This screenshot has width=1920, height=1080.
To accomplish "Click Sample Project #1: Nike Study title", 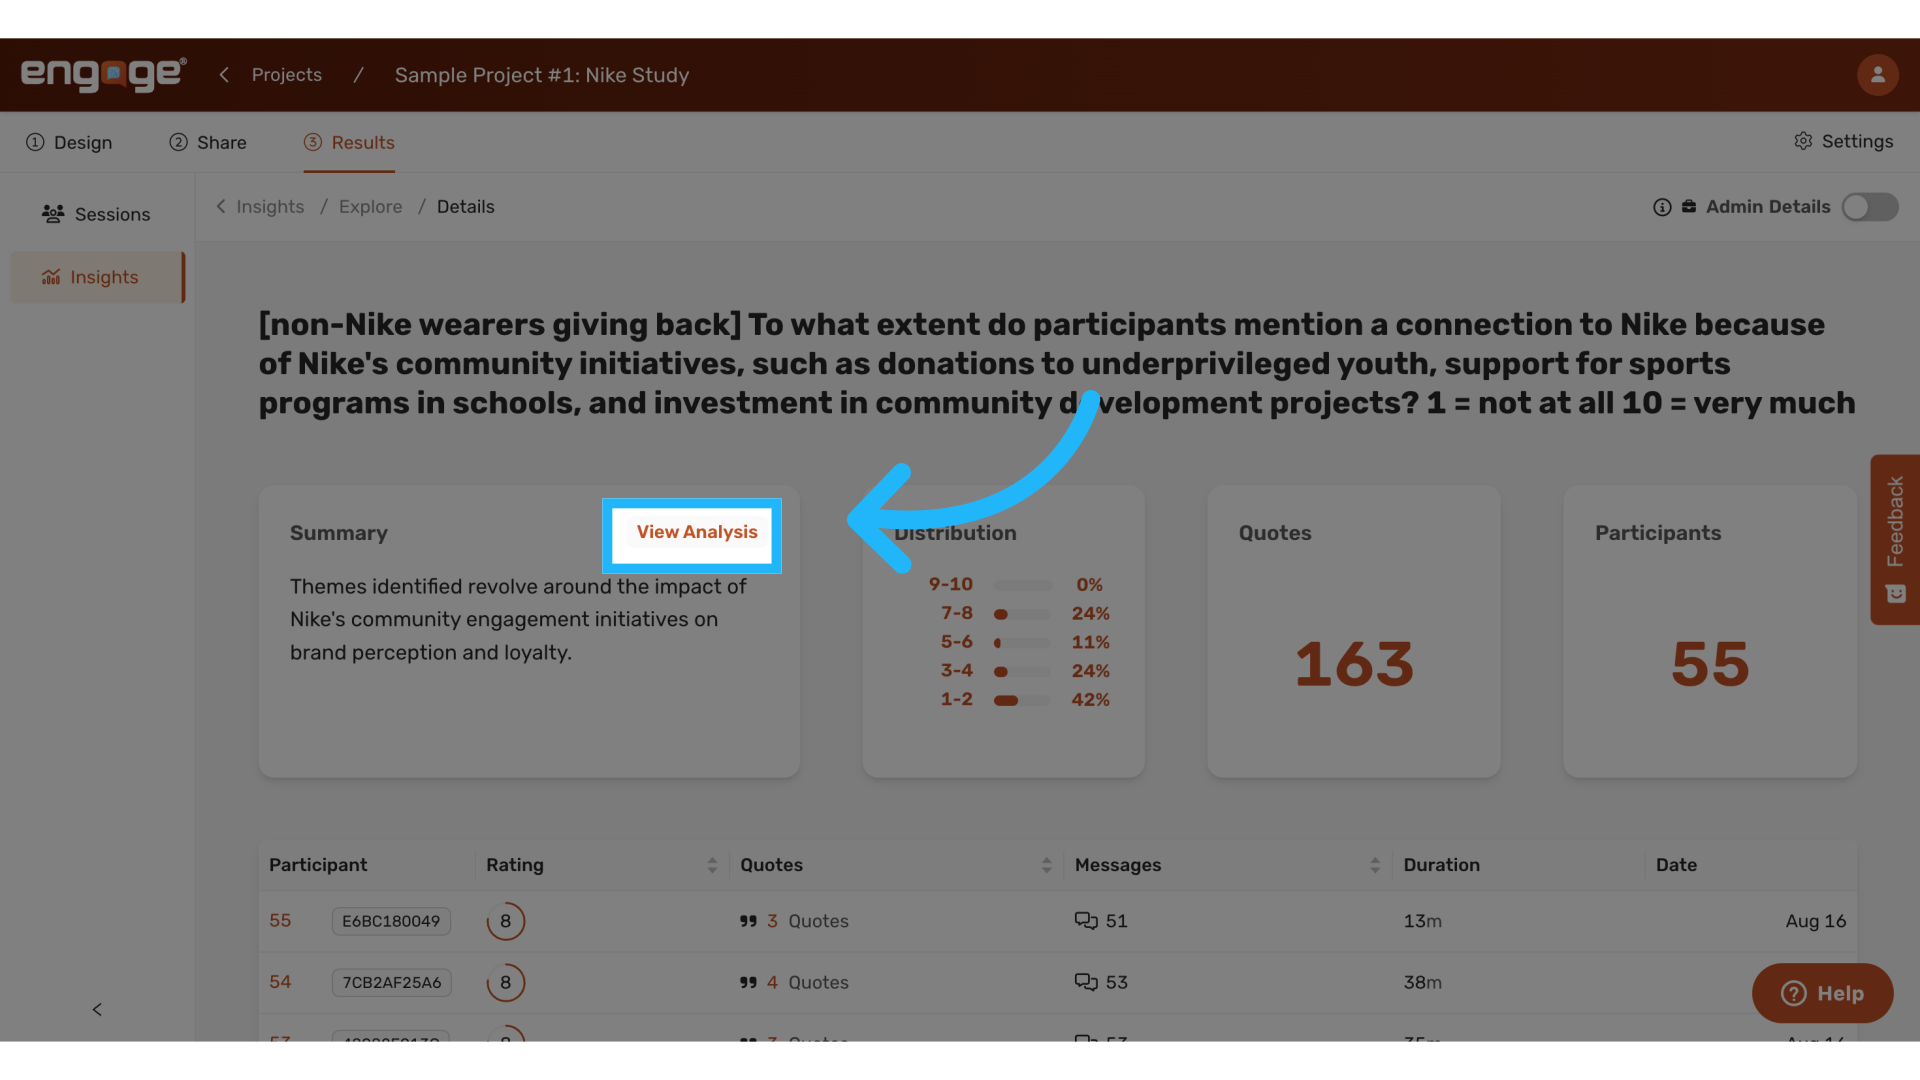I will tap(542, 75).
